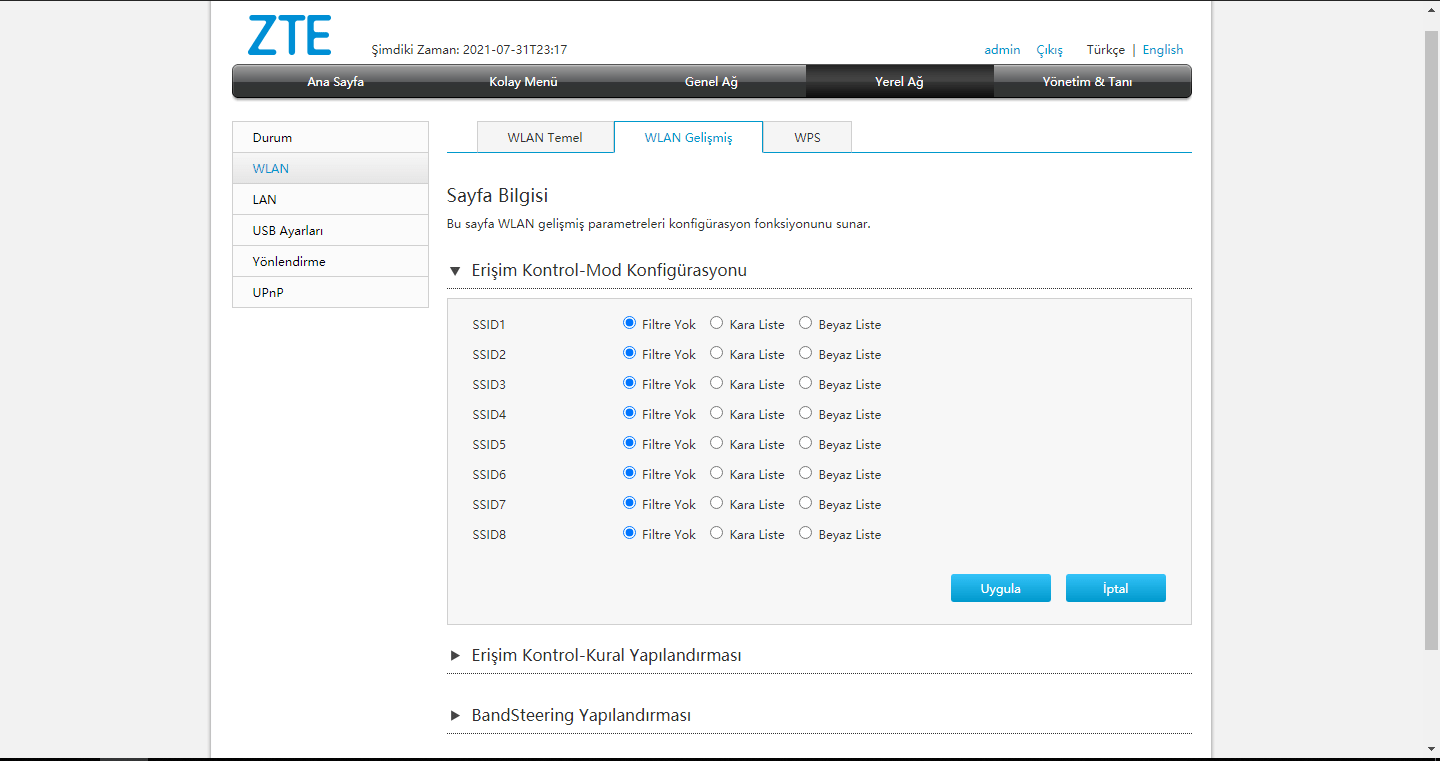Click the SSID4 row label
Viewport: 1440px width, 761px height.
(489, 414)
